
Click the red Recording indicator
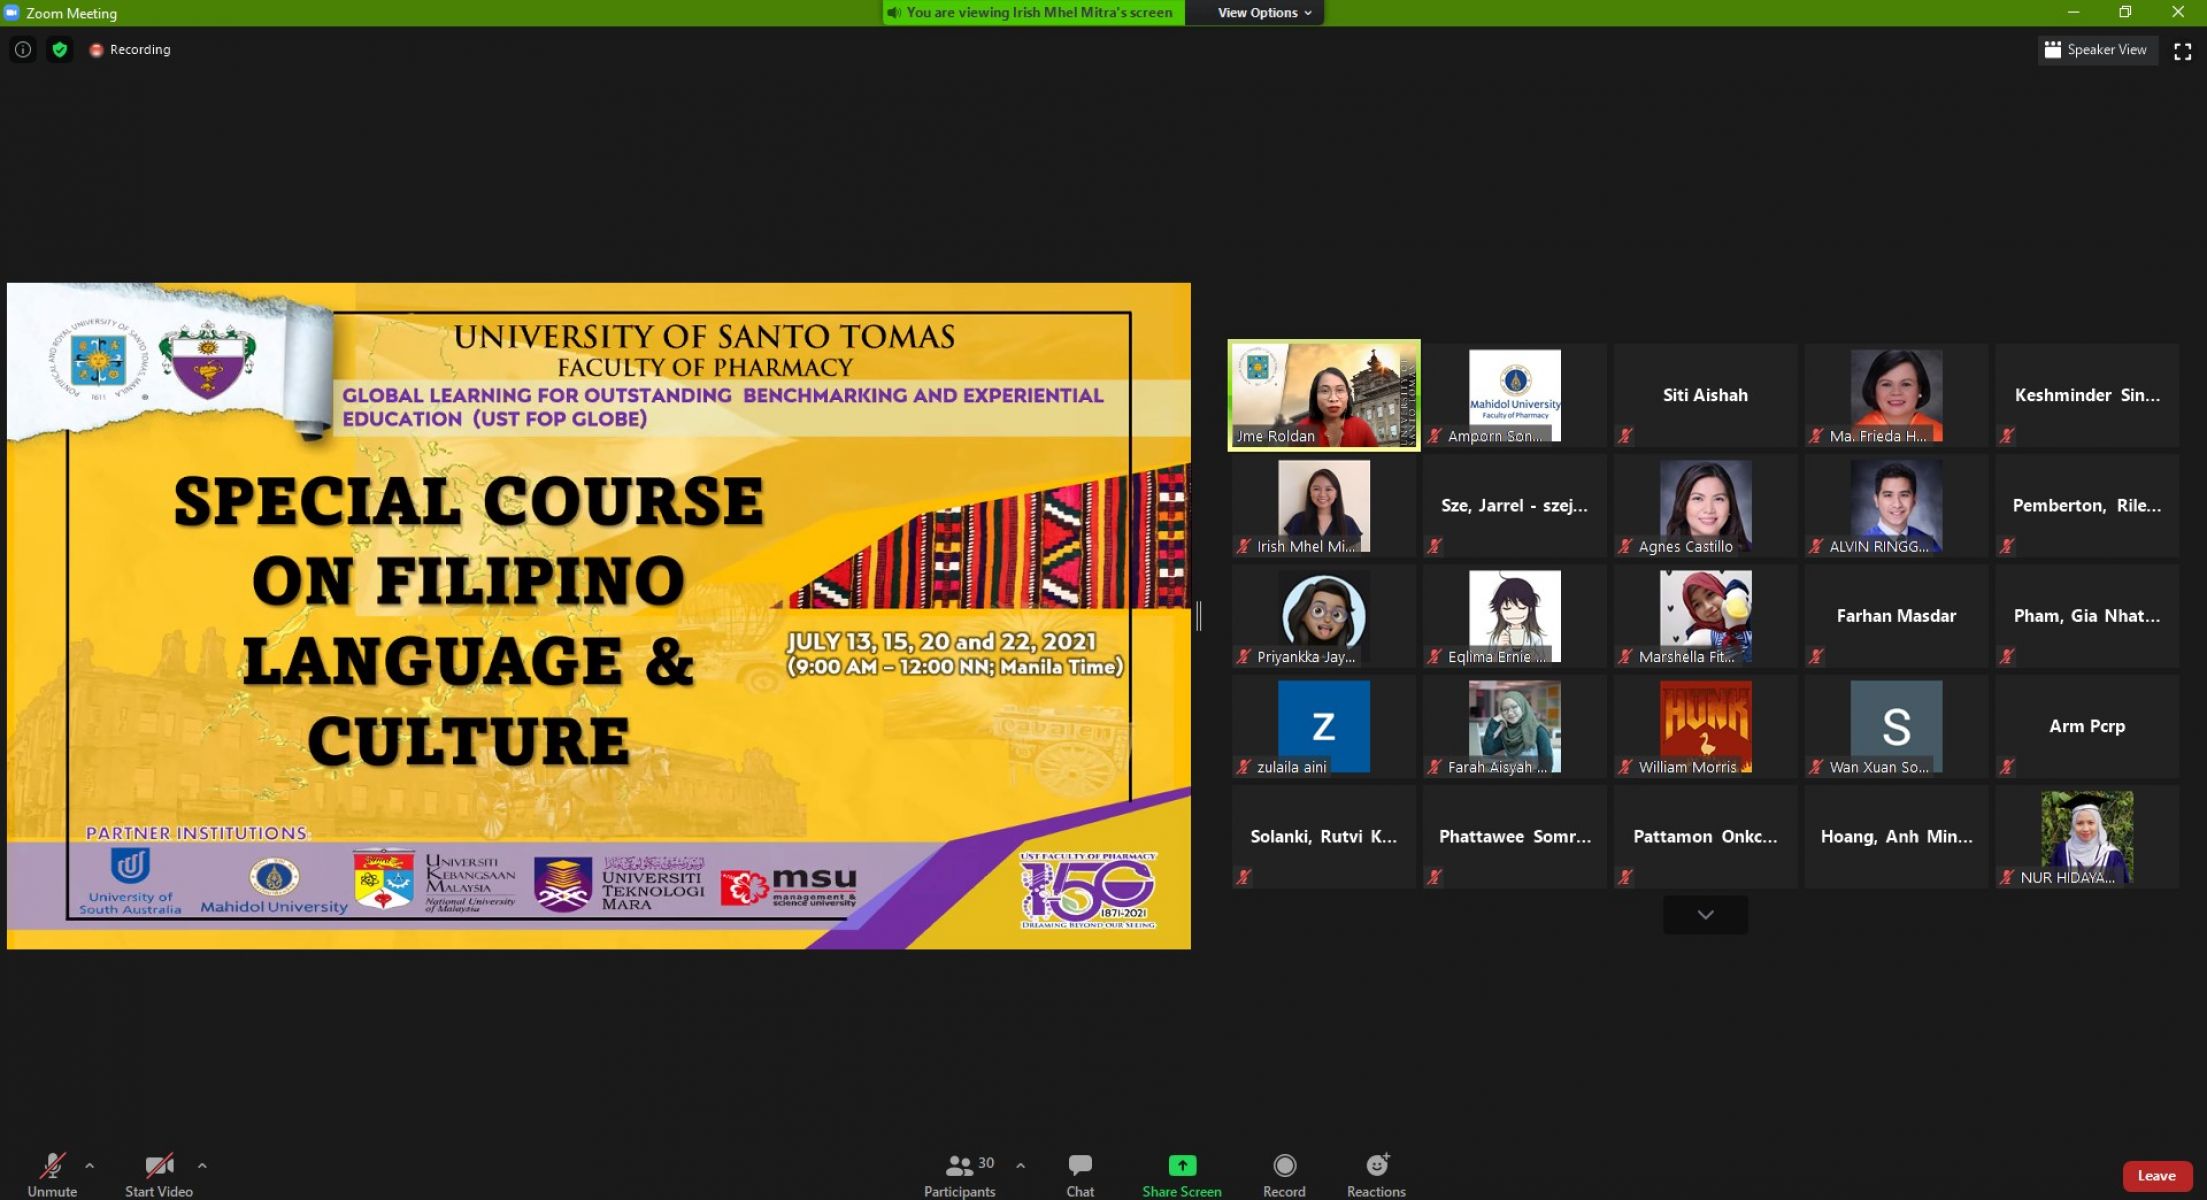click(x=130, y=49)
